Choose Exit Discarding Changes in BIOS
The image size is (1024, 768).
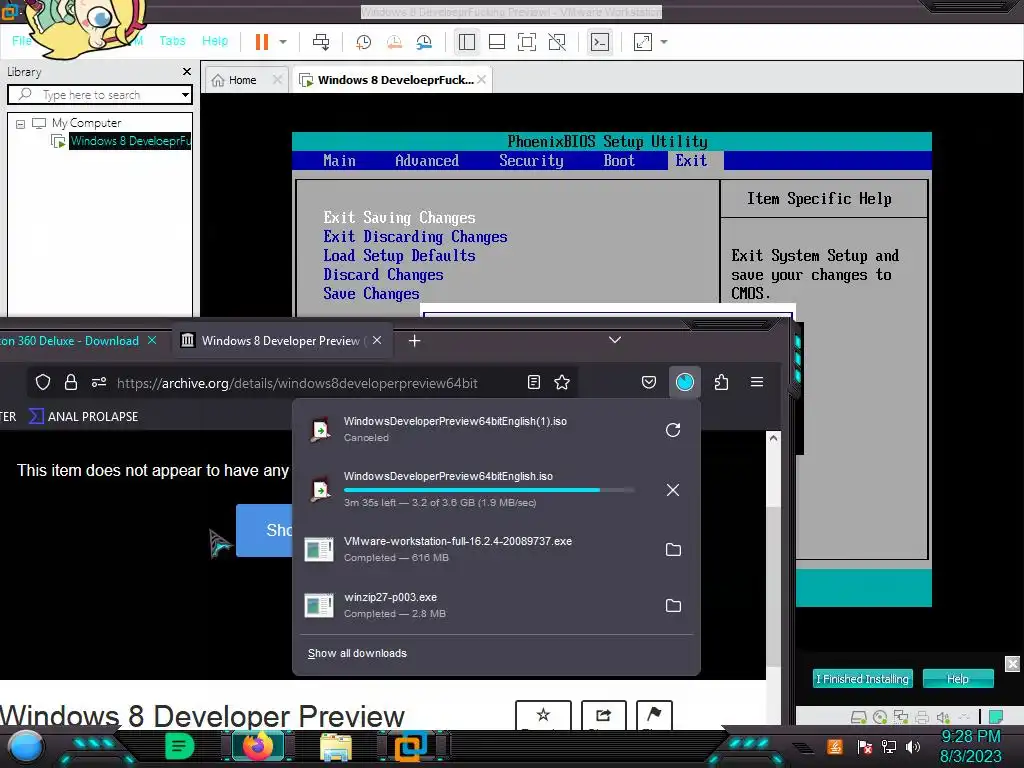pos(415,236)
